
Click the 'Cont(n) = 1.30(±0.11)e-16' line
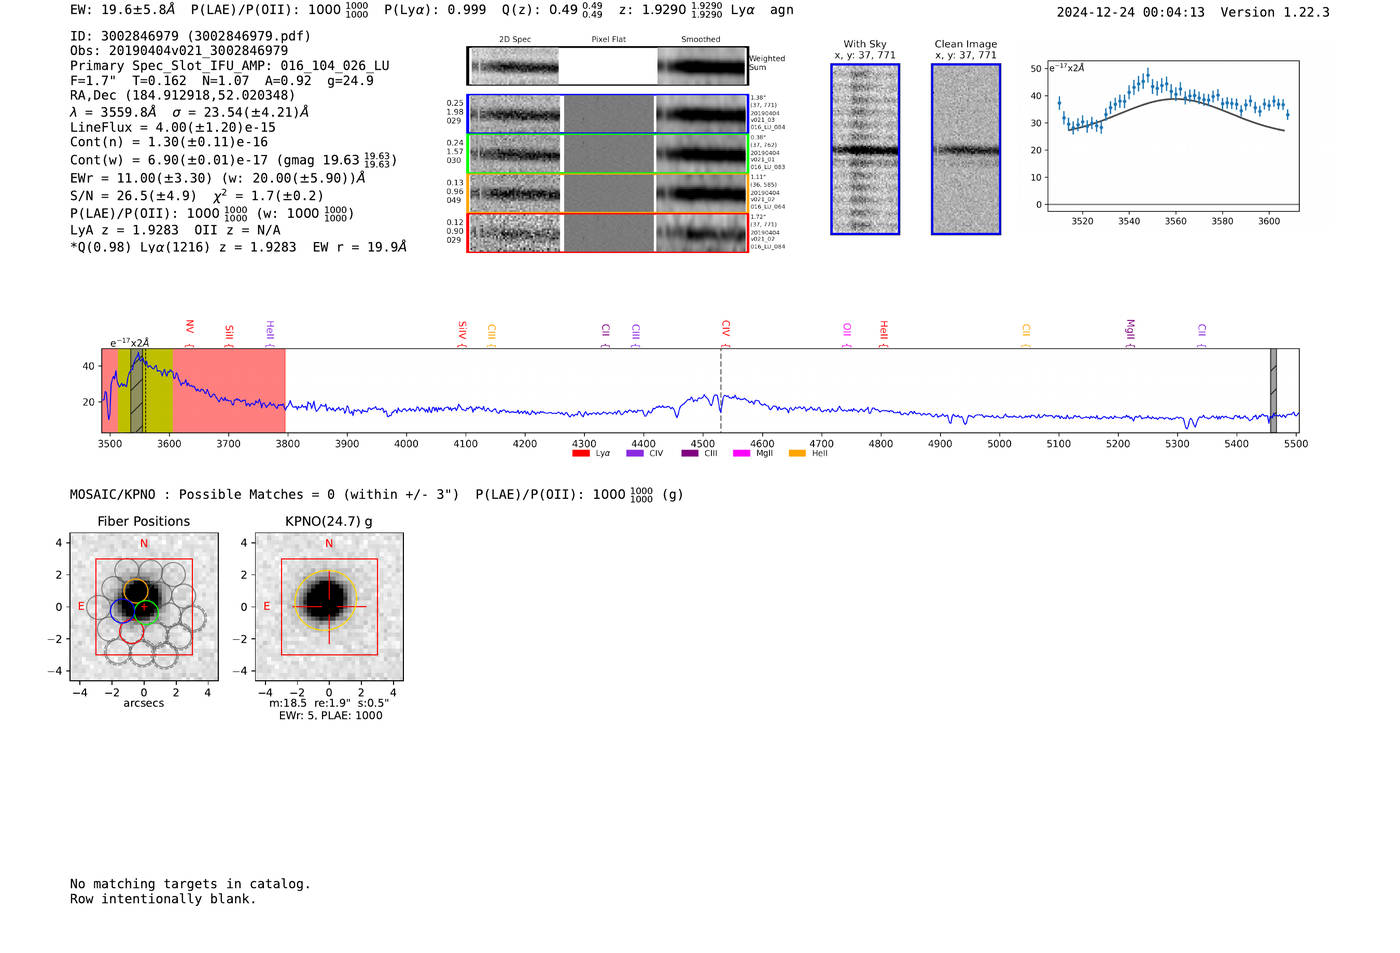coord(169,143)
